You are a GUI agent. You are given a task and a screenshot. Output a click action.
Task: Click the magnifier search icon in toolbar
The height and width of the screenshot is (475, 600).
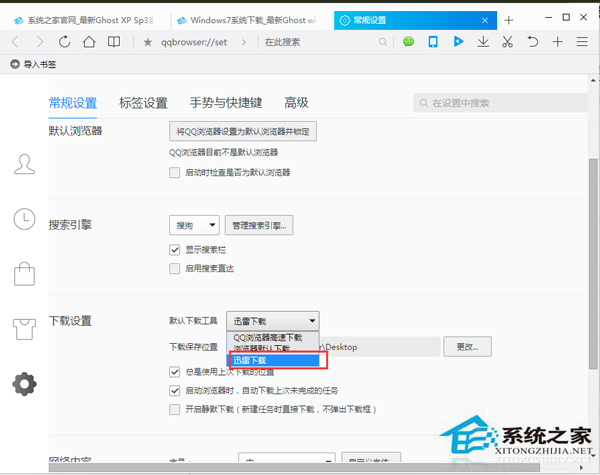(383, 42)
